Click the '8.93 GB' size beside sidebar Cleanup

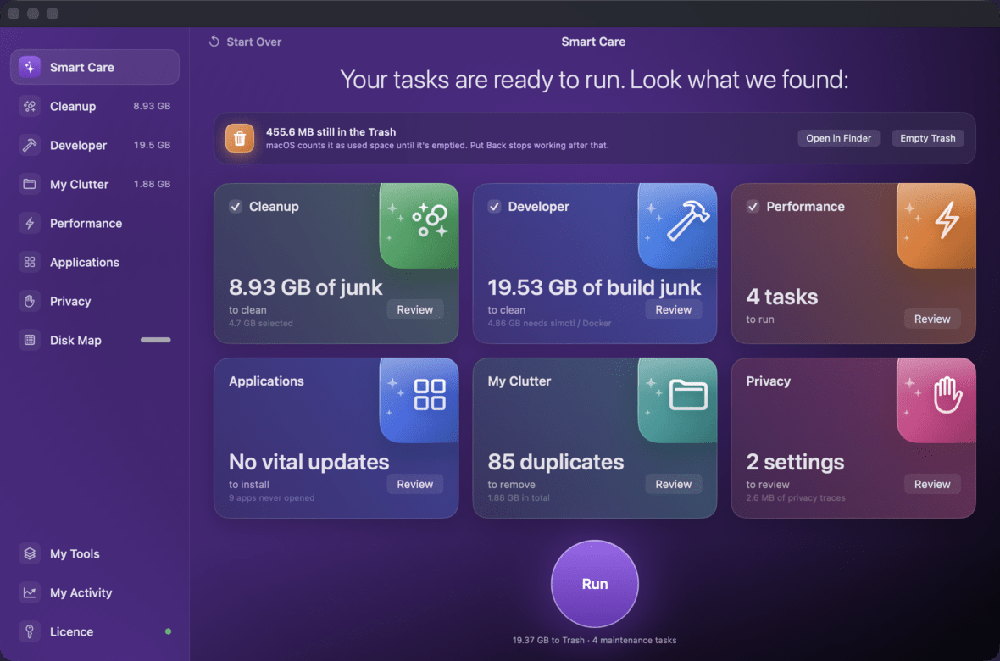pos(152,106)
